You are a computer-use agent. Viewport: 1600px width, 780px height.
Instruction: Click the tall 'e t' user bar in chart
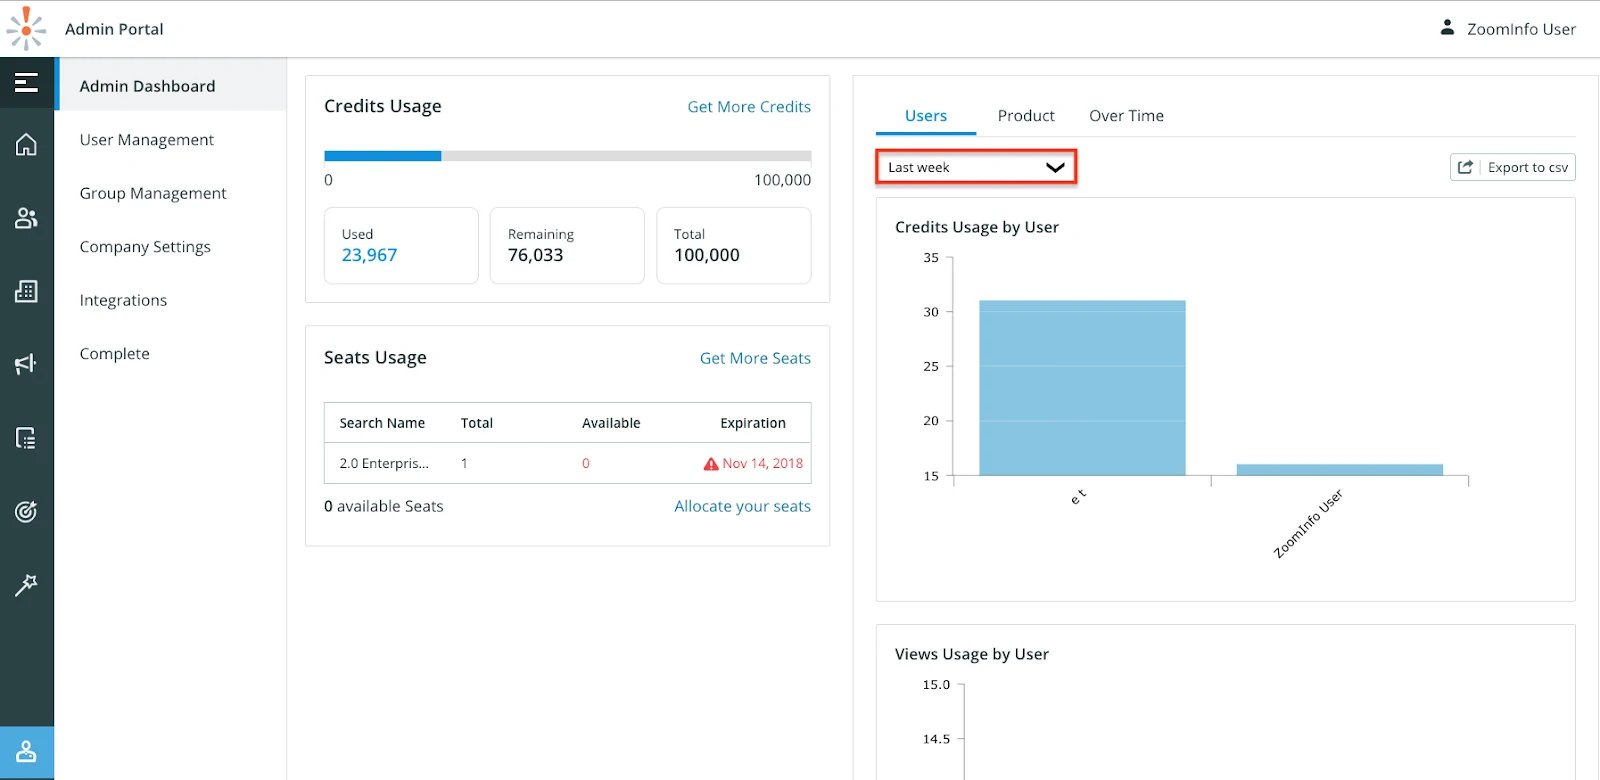1082,388
